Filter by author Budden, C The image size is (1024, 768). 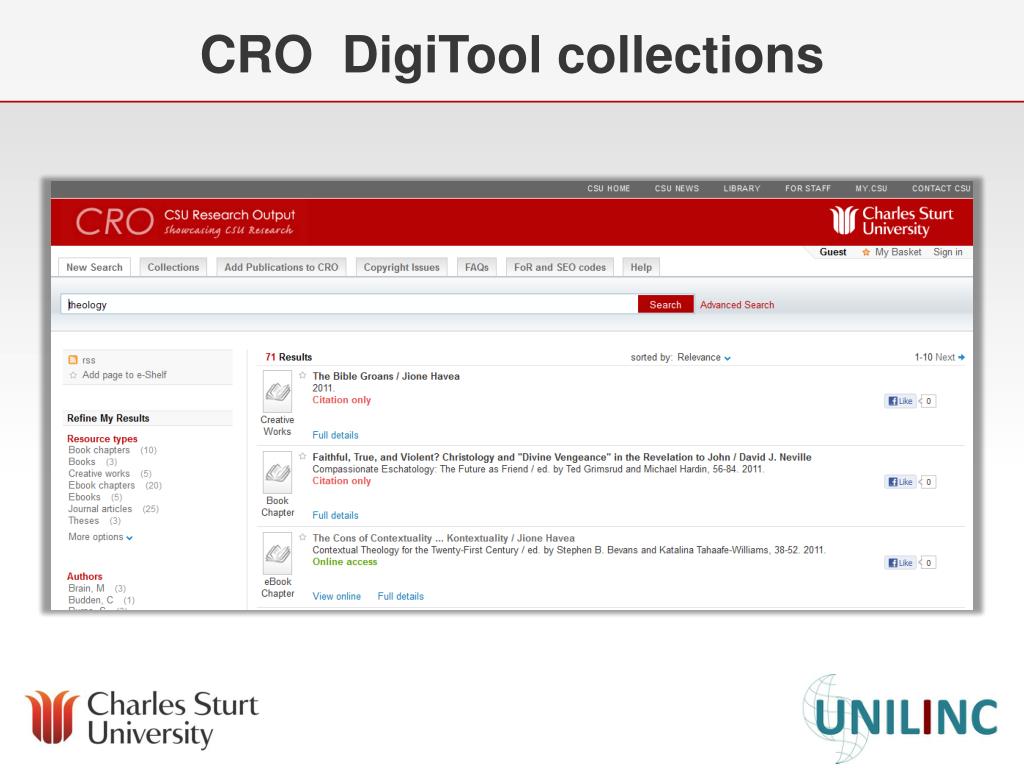pyautogui.click(x=91, y=600)
